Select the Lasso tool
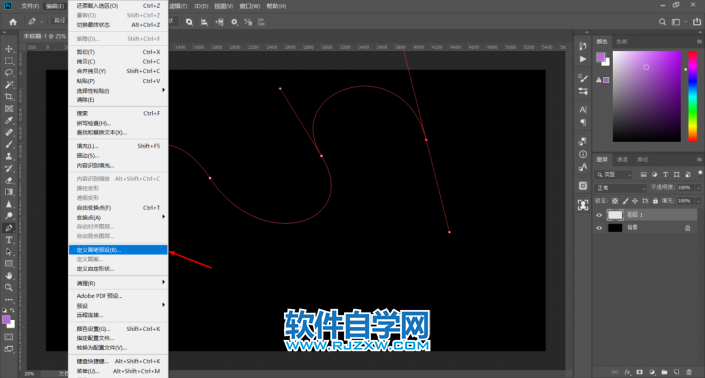This screenshot has width=705, height=378. point(9,72)
